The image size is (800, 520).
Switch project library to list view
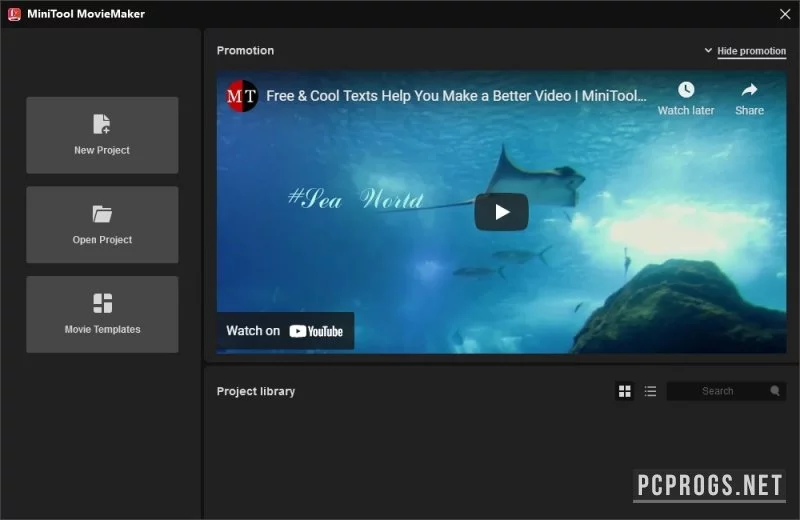click(650, 391)
